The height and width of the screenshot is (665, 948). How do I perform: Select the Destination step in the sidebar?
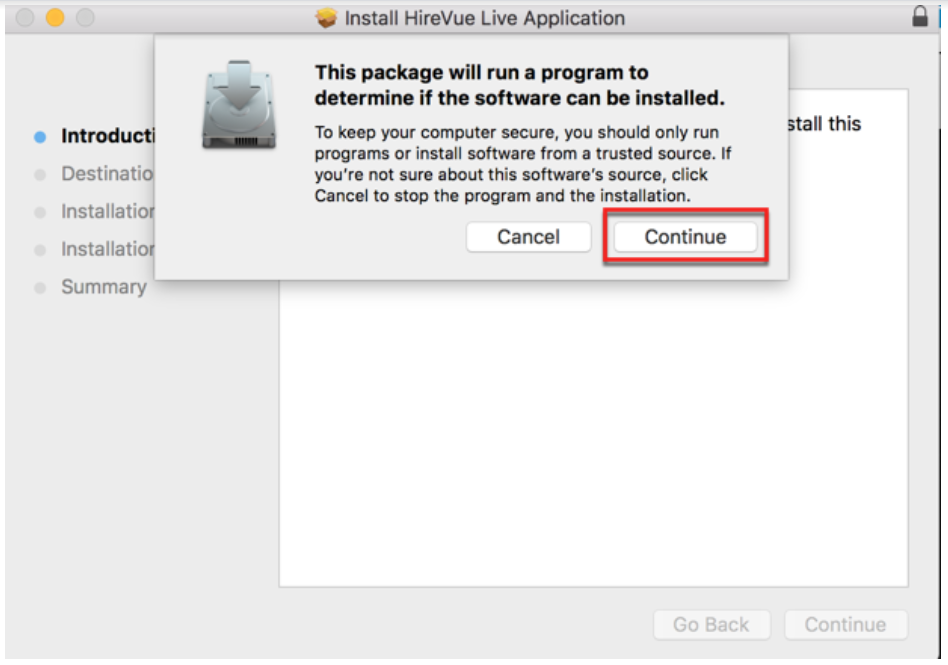[x=107, y=174]
